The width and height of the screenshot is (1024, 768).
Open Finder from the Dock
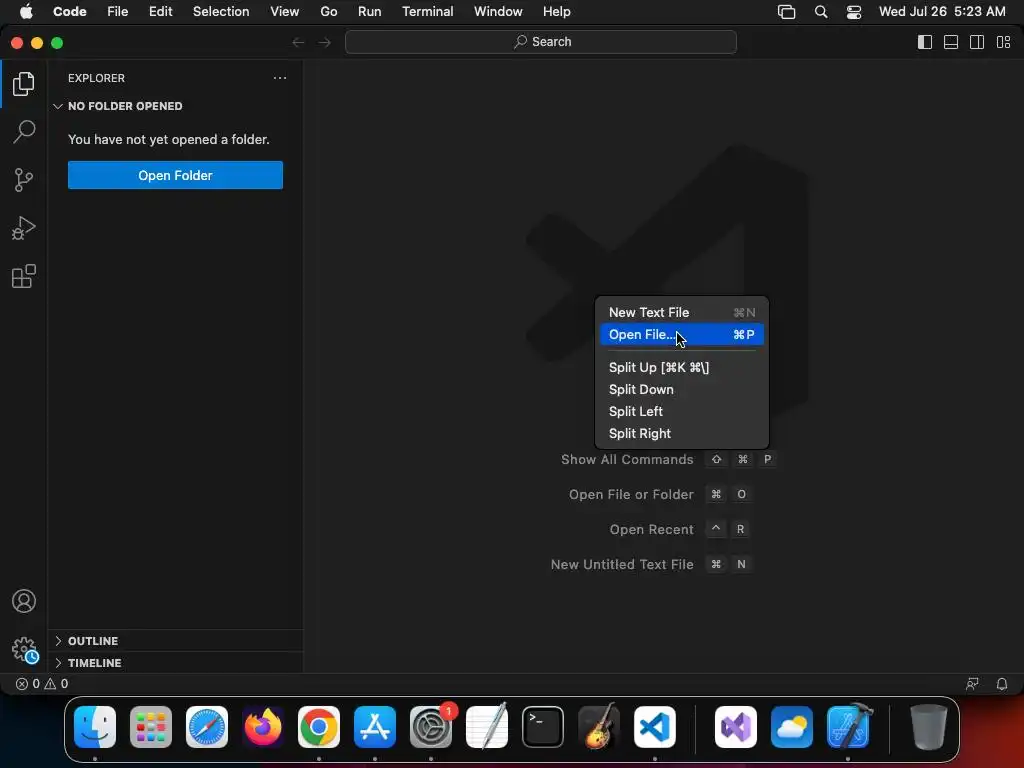click(95, 727)
